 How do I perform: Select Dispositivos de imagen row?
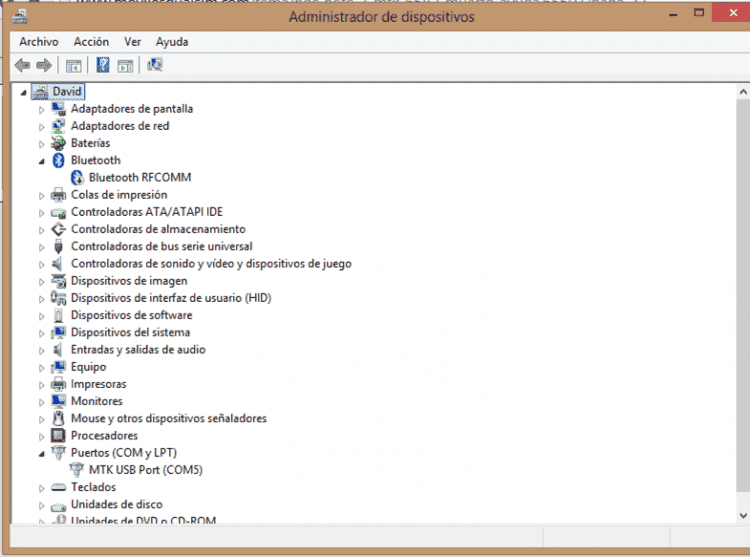tap(129, 281)
